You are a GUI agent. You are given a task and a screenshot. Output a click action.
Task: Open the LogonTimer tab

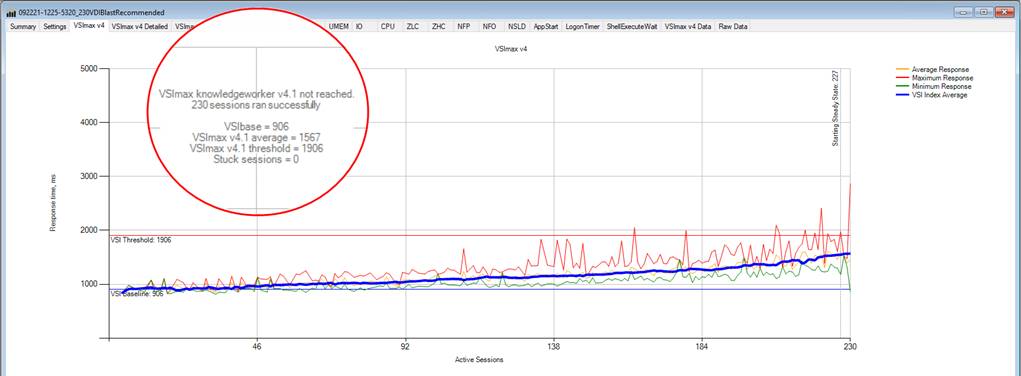click(x=583, y=27)
